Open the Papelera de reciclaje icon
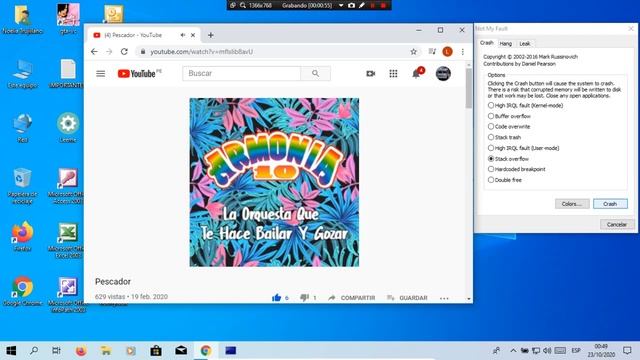Image resolution: width=640 pixels, height=360 pixels. [x=22, y=185]
